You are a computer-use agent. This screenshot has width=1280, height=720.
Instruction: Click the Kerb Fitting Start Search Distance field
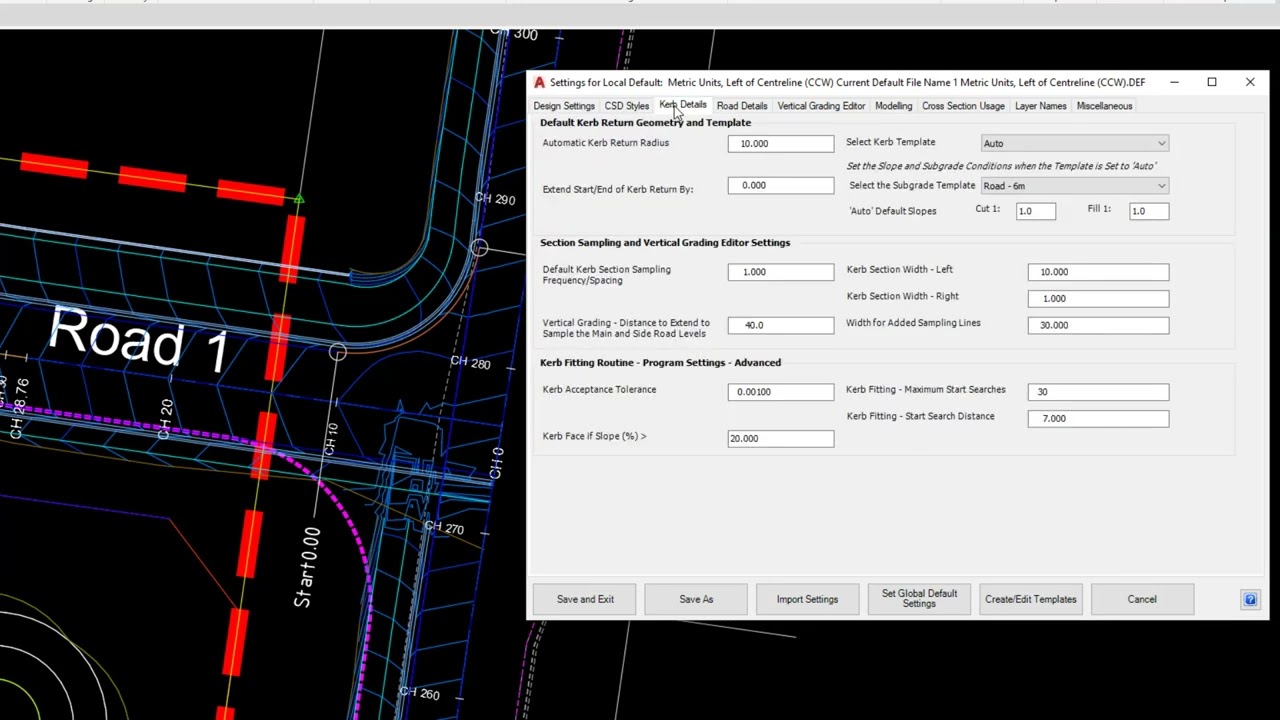click(x=1098, y=418)
